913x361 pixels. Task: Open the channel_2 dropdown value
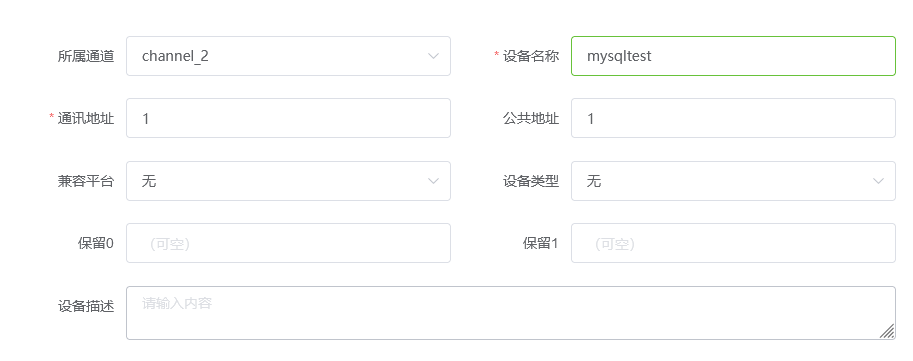pyautogui.click(x=288, y=56)
